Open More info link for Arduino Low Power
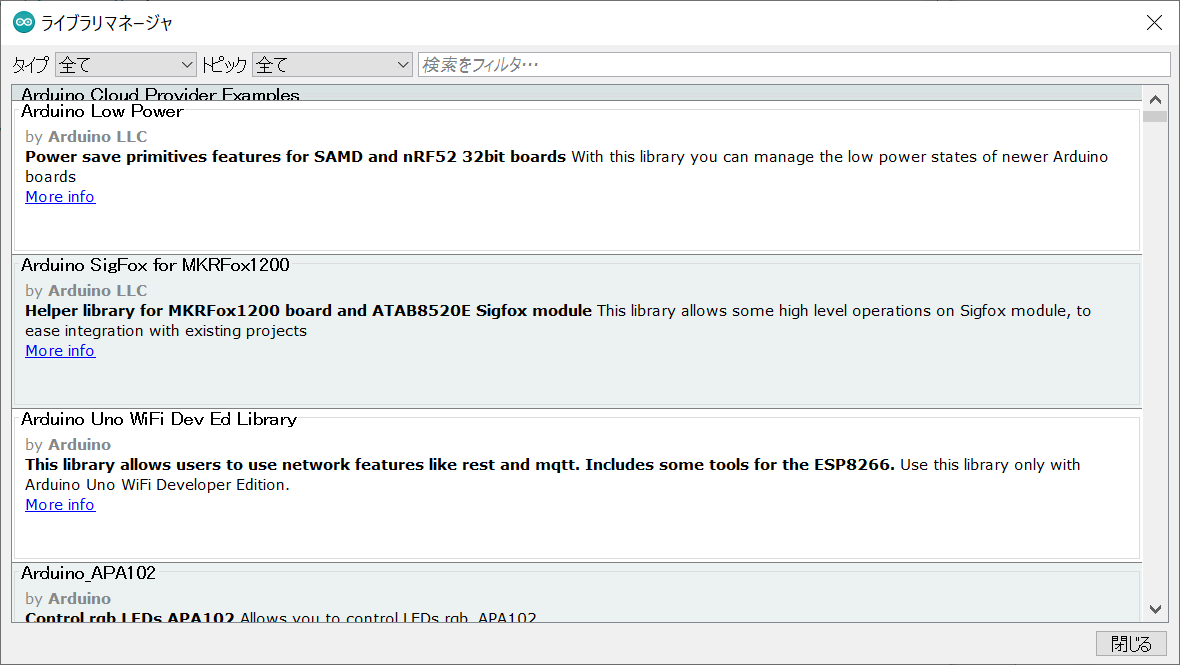1180x665 pixels. [60, 196]
